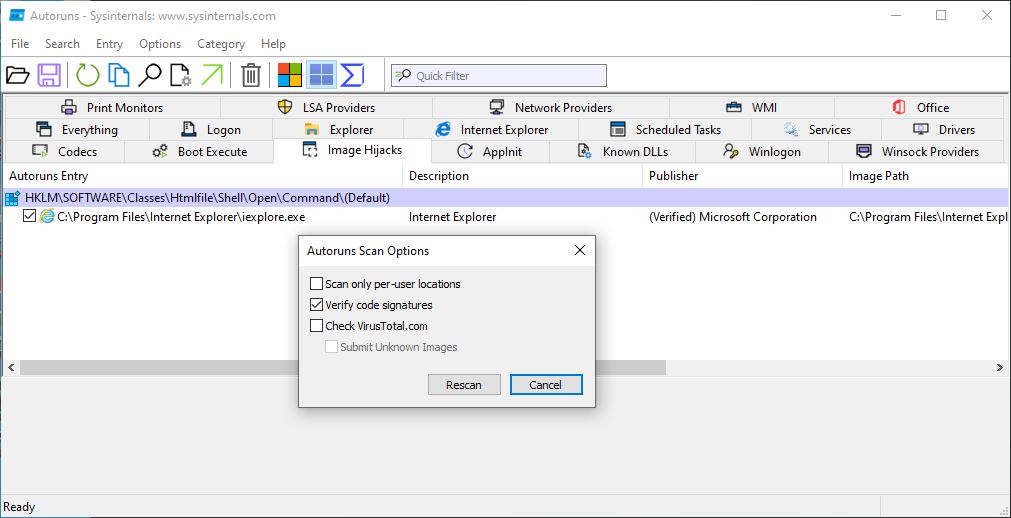Click the Rescan button
This screenshot has height=518, width=1011.
click(464, 385)
